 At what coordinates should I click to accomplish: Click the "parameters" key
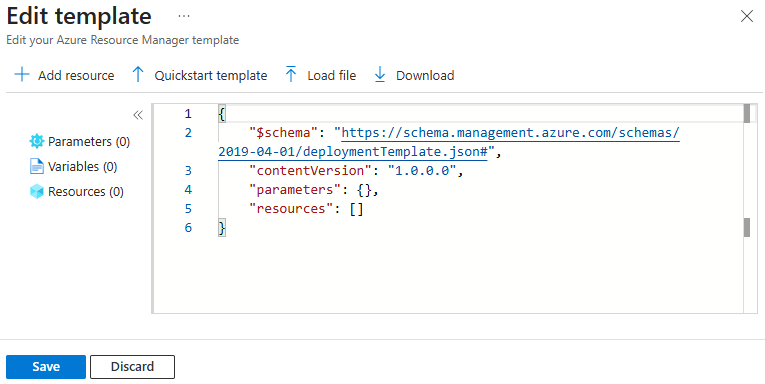[295, 190]
